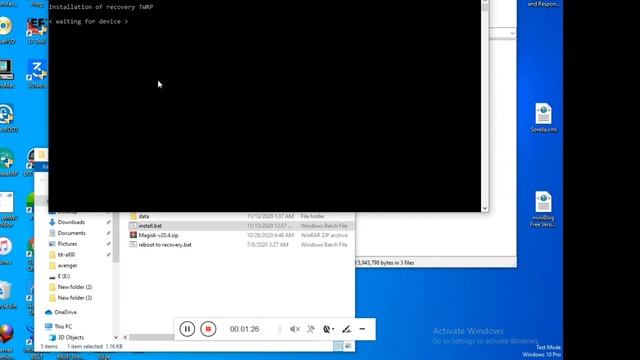The height and width of the screenshot is (360, 640).
Task: Open Downloads in the navigation pane
Action: [71, 222]
